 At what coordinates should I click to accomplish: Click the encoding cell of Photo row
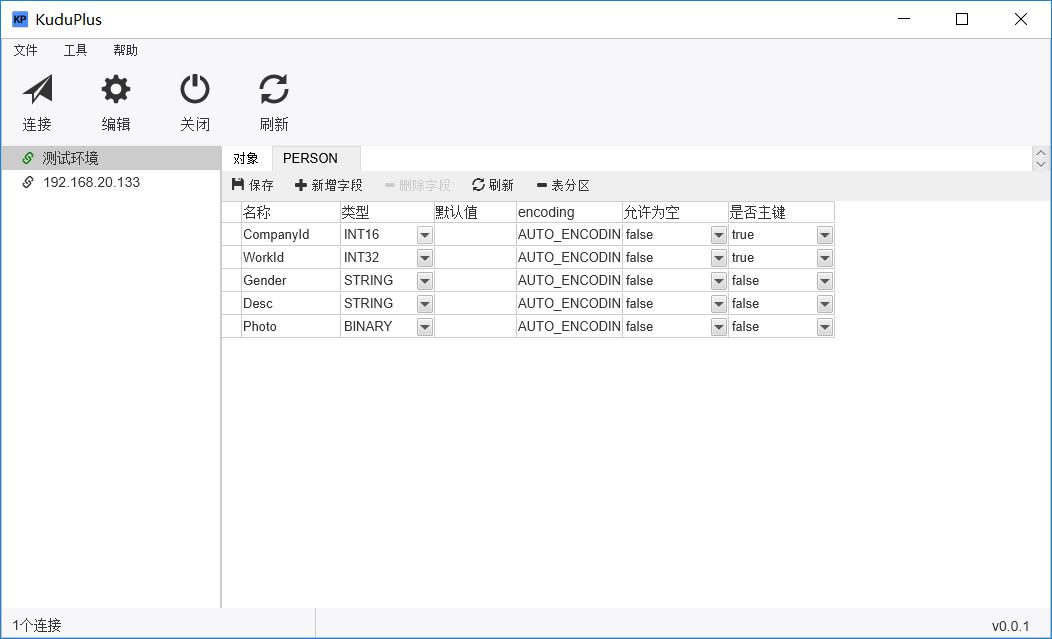point(570,326)
